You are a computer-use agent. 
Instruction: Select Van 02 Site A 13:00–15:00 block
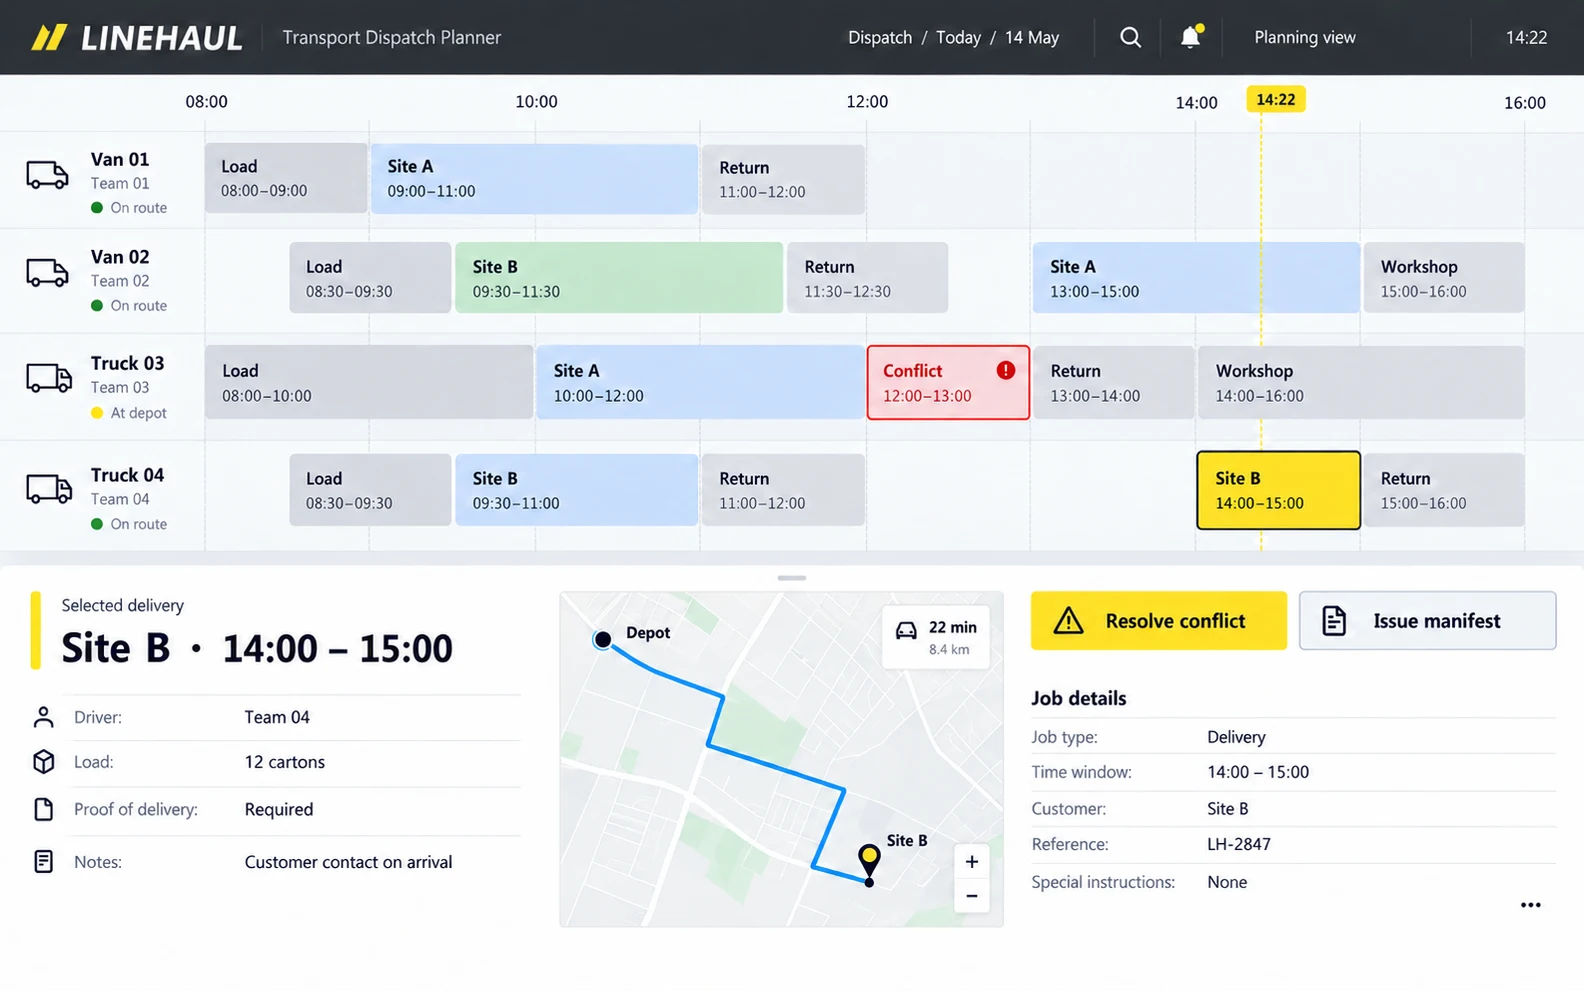1196,278
